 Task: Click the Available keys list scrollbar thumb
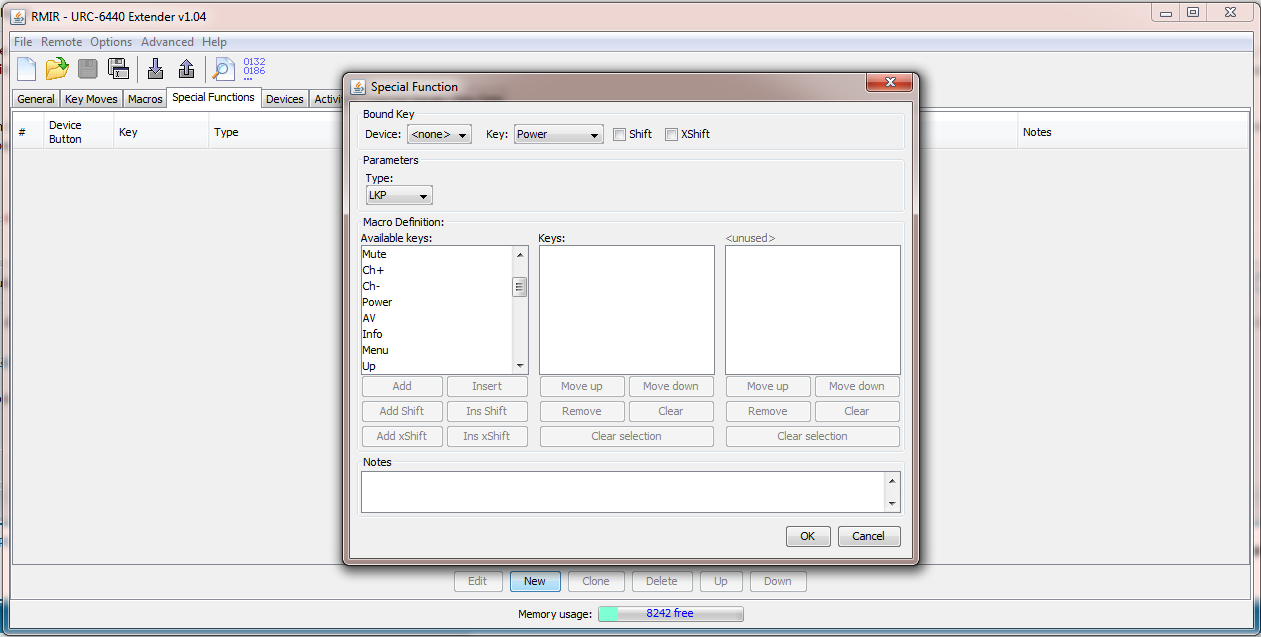click(x=520, y=287)
